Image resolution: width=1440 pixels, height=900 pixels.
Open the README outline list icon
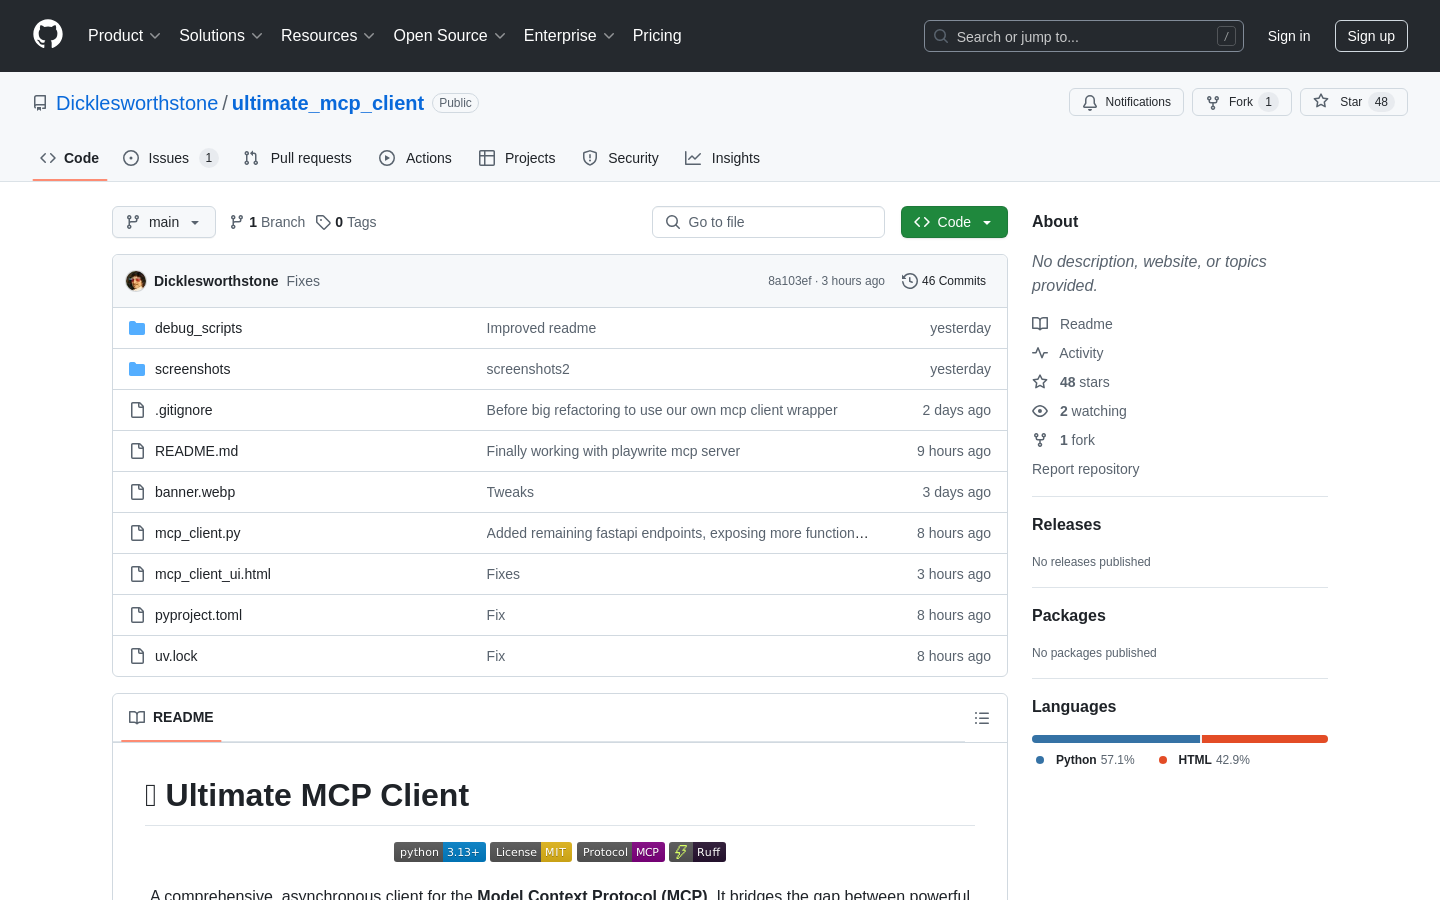(982, 718)
